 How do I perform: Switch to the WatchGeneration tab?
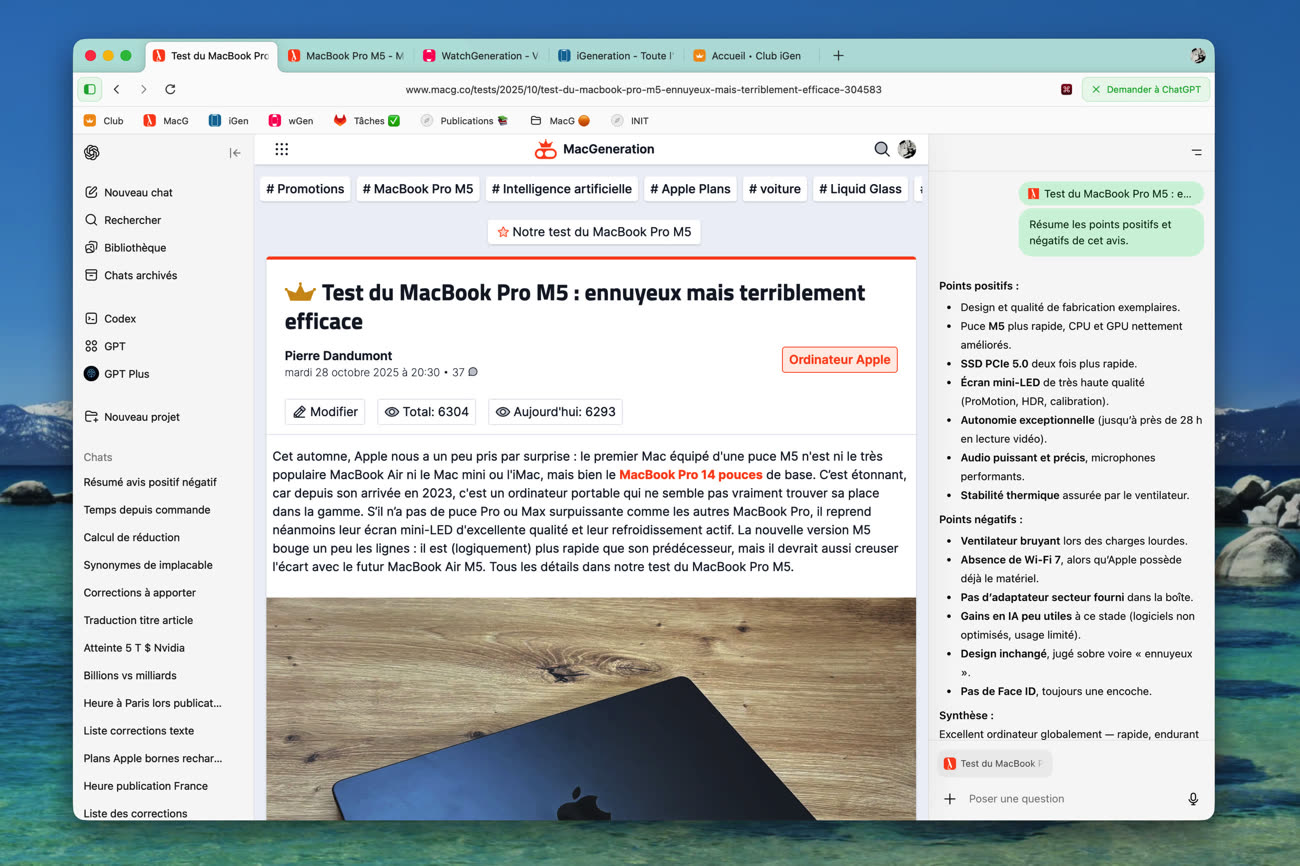(480, 56)
